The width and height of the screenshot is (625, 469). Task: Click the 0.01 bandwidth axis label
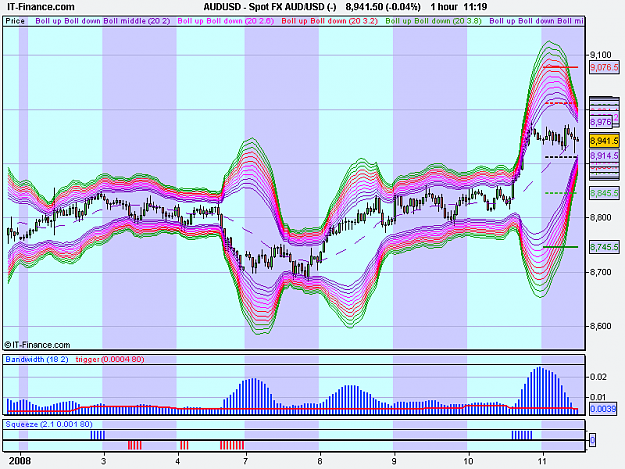(x=598, y=397)
